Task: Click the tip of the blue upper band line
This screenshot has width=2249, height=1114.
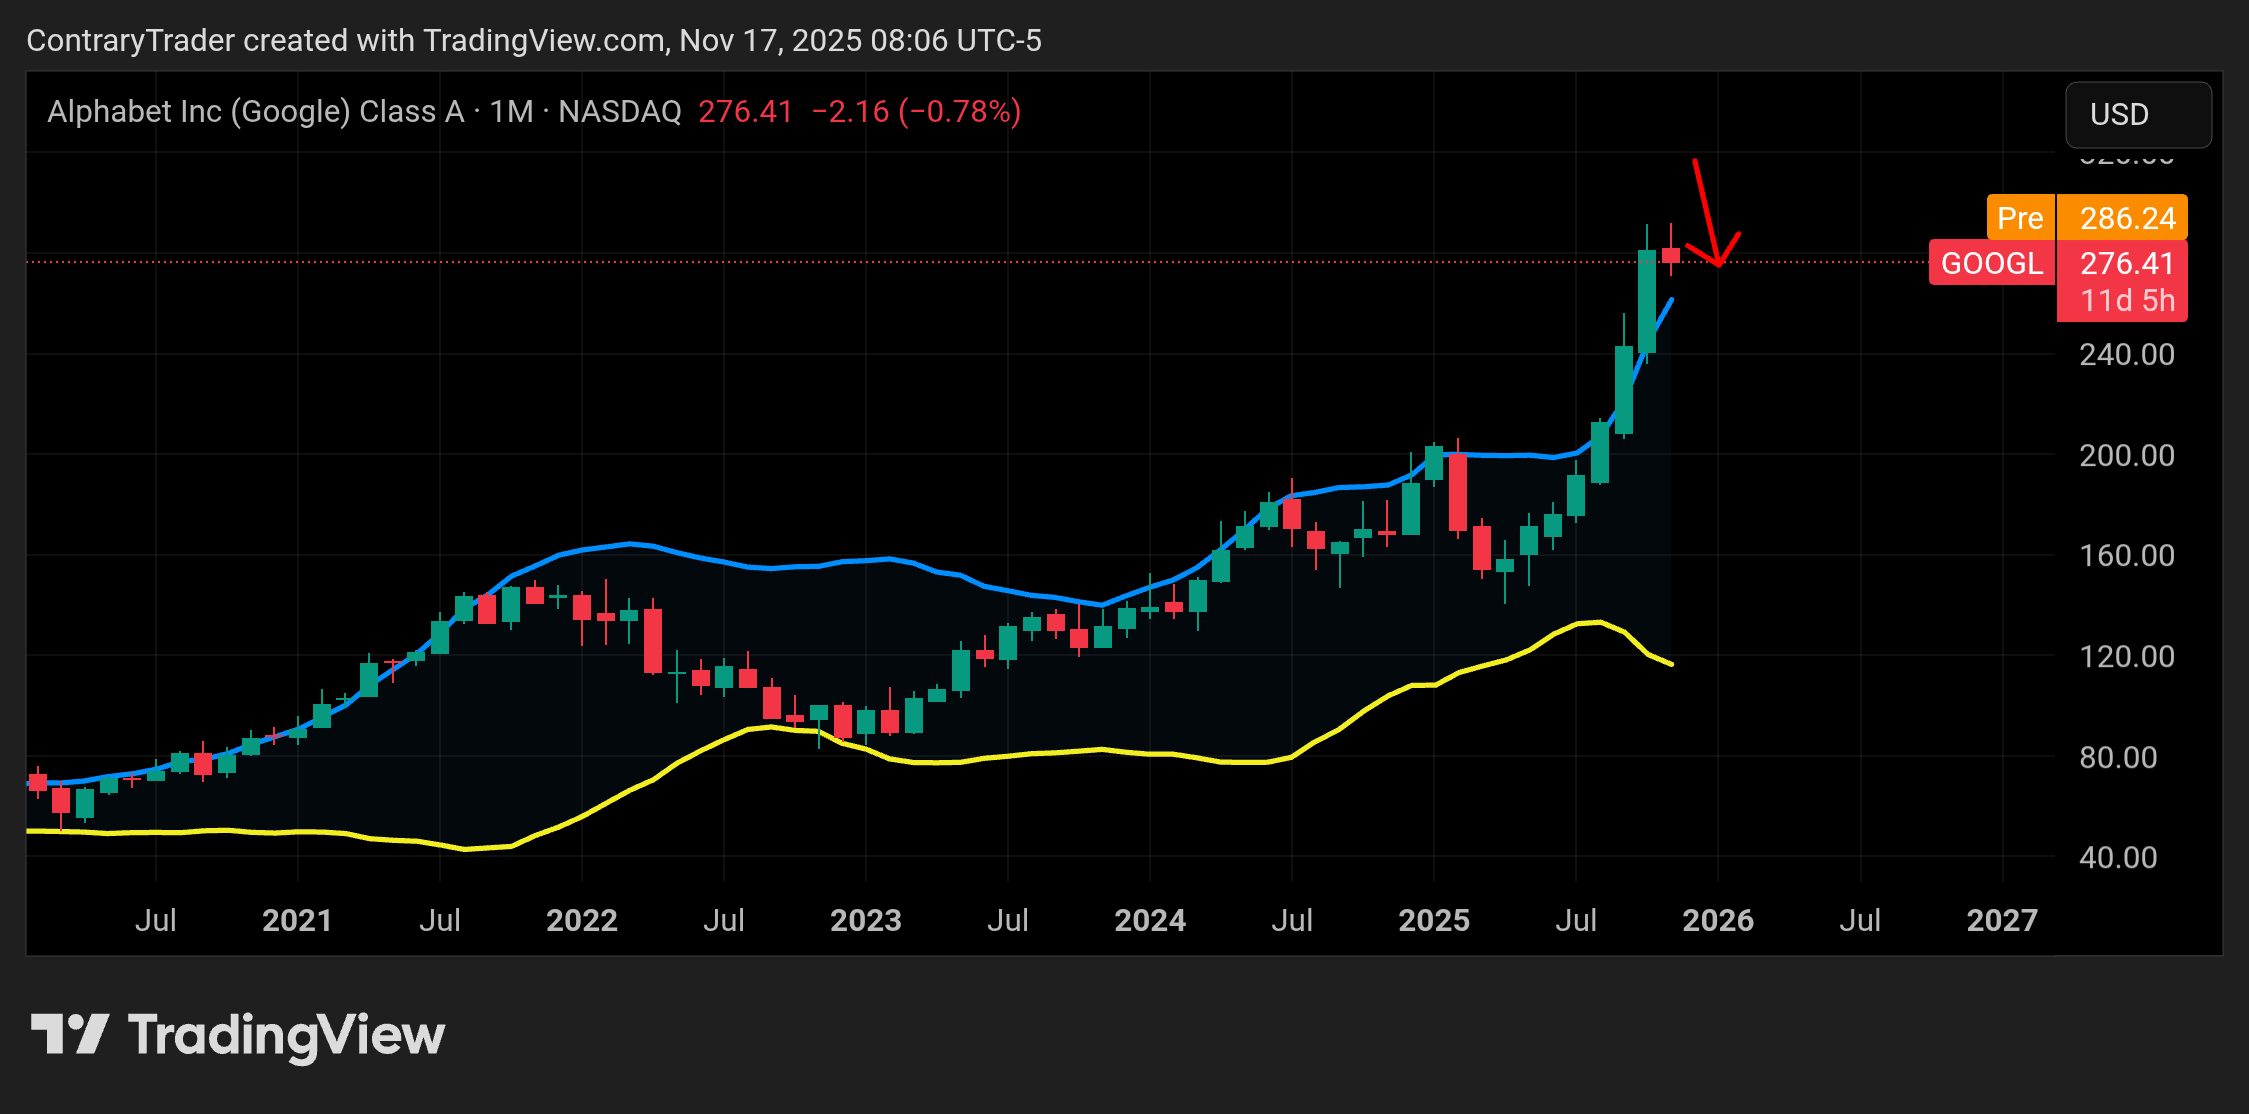Action: 1671,300
